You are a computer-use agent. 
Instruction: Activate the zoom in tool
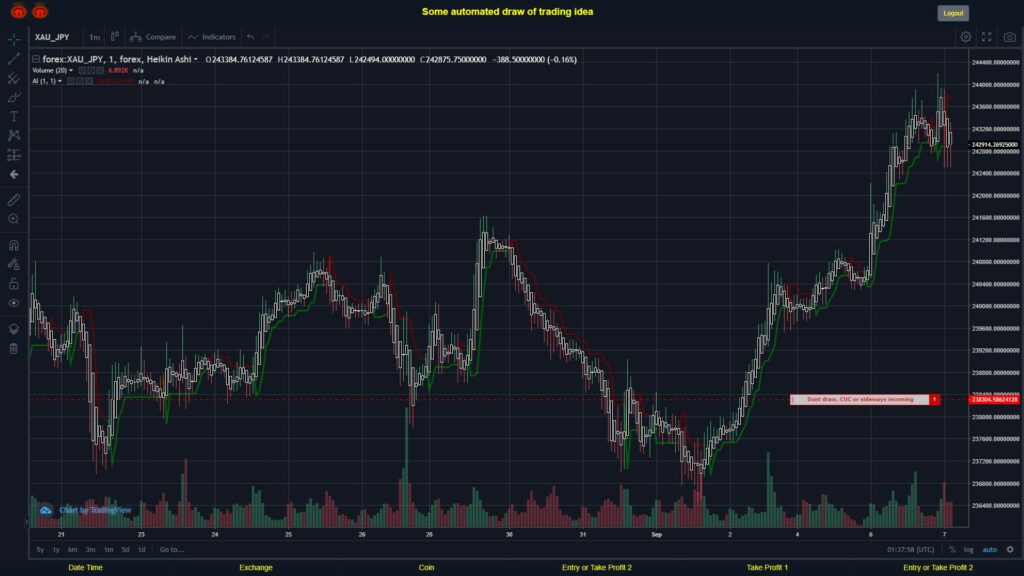click(14, 219)
